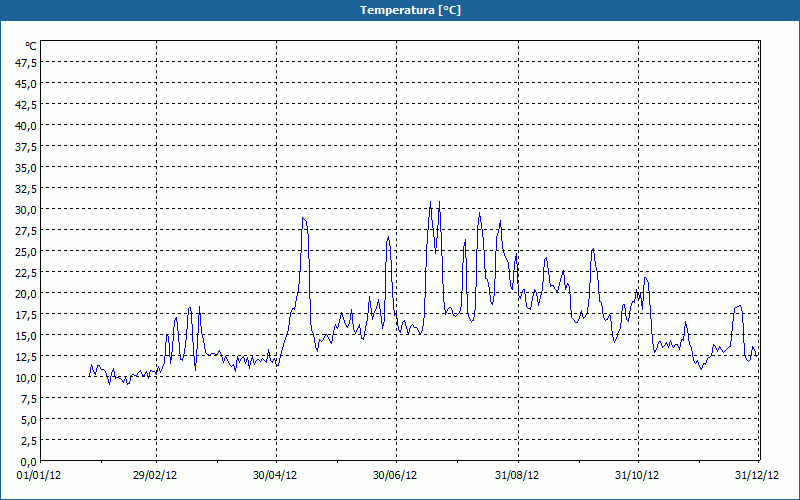Click the 5,0 y-axis value

(x=28, y=420)
